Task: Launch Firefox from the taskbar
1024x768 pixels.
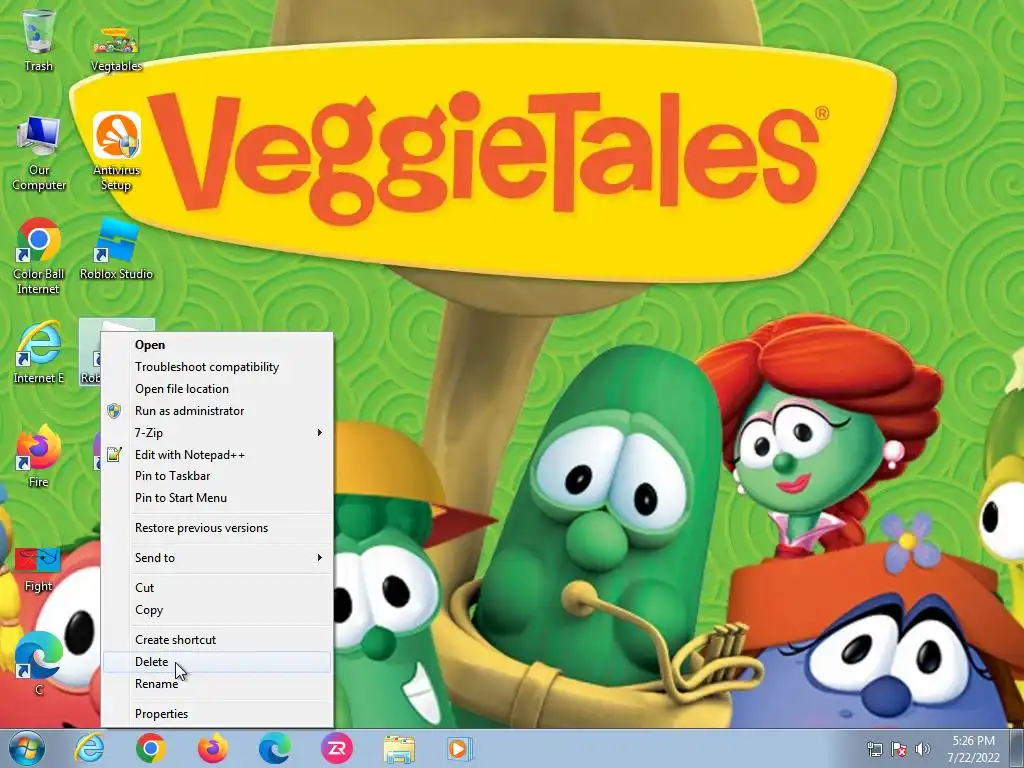Action: click(x=213, y=748)
